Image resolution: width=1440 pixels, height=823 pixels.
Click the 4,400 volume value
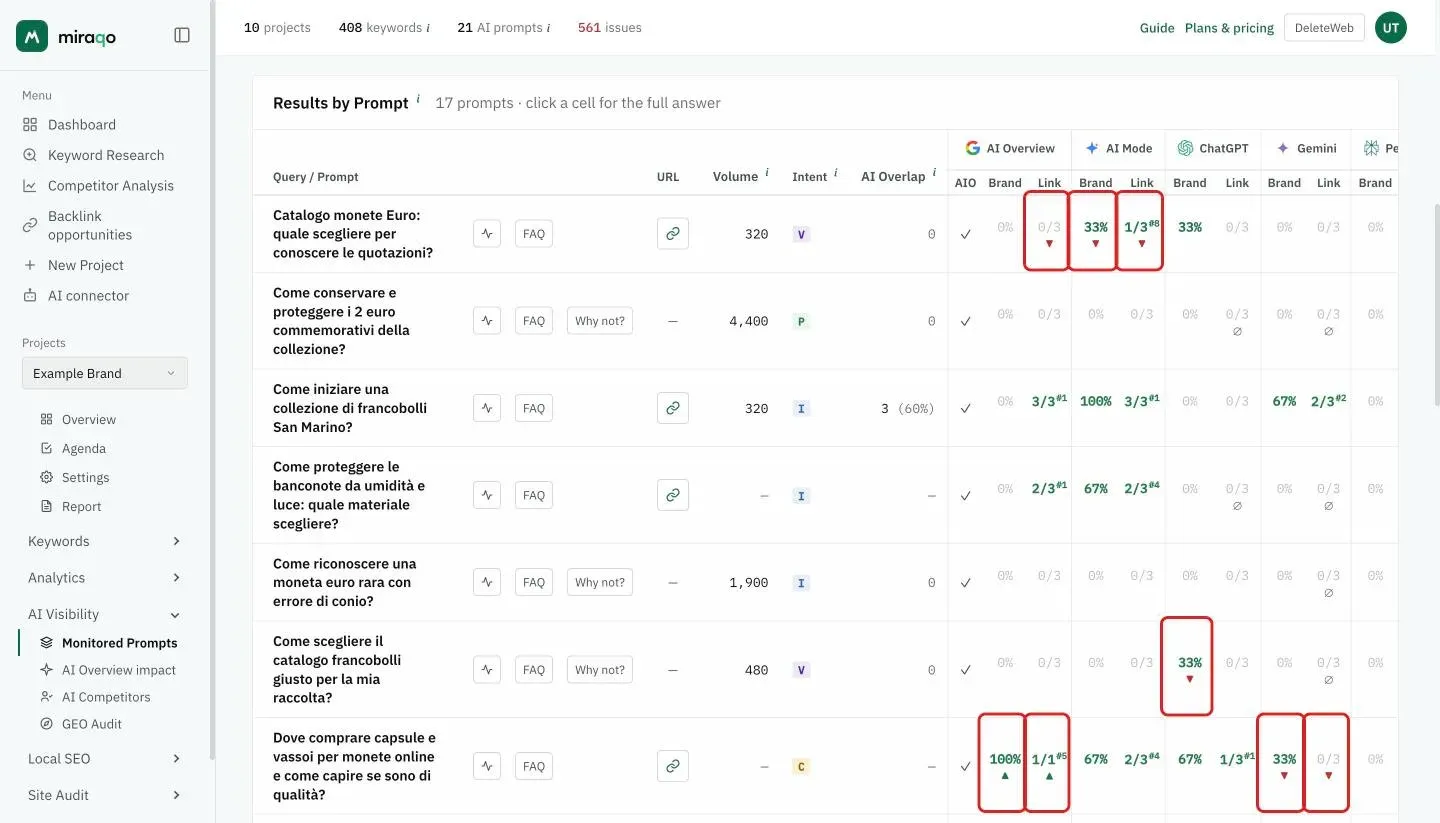tap(749, 321)
